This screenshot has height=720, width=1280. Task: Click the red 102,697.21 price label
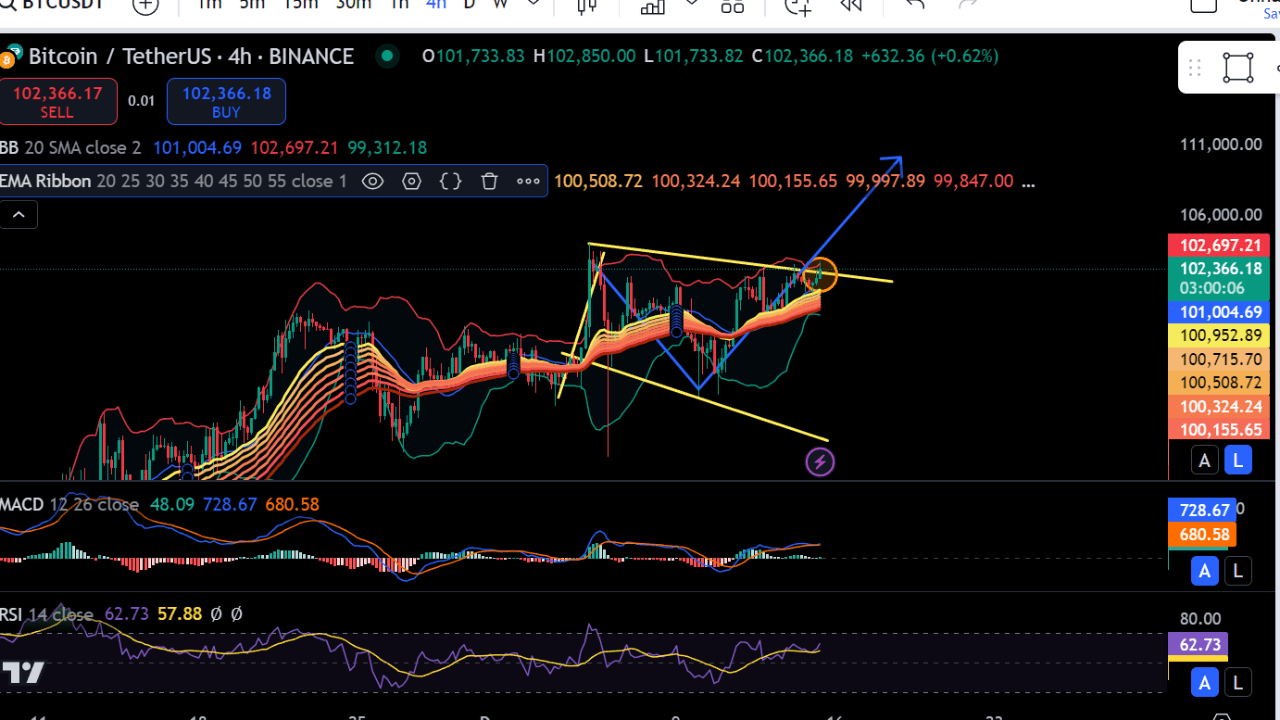click(1219, 245)
